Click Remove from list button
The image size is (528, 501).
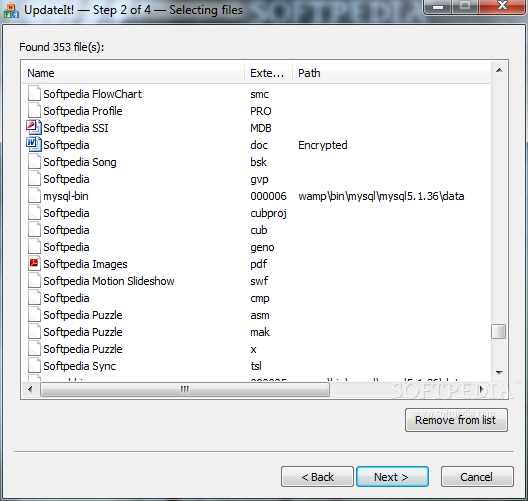(x=456, y=420)
